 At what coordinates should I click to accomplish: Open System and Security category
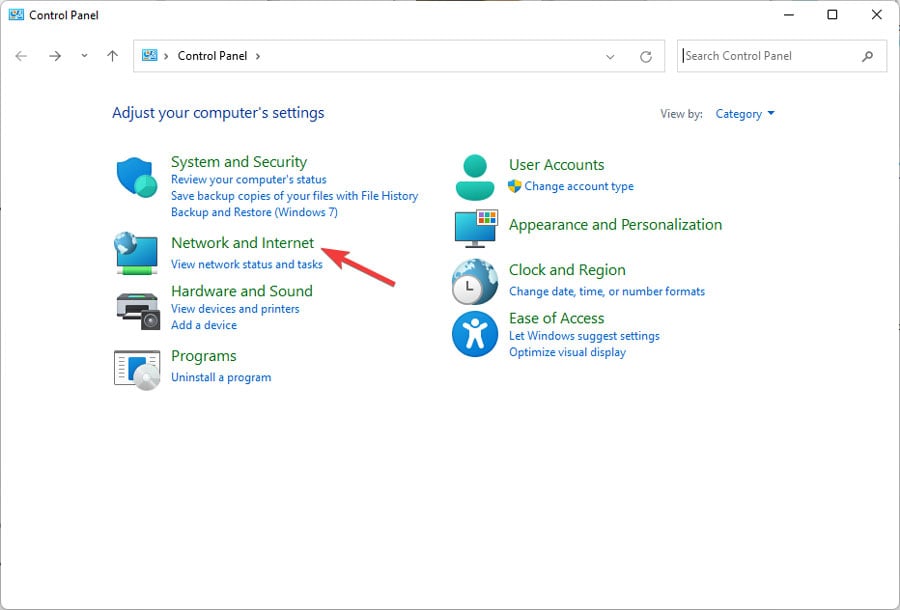pos(239,162)
